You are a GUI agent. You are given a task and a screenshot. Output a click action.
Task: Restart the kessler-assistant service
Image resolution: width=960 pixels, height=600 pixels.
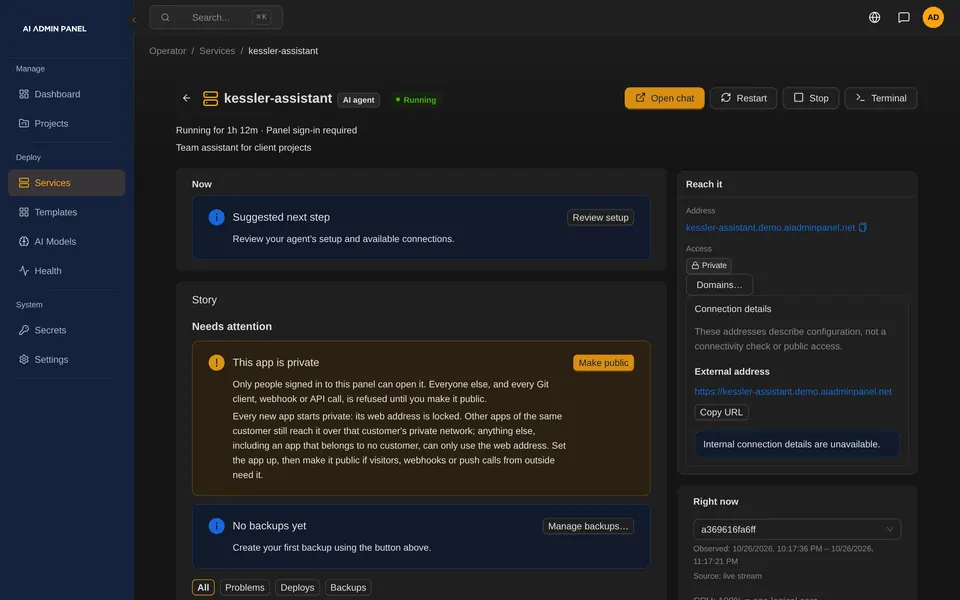[743, 98]
